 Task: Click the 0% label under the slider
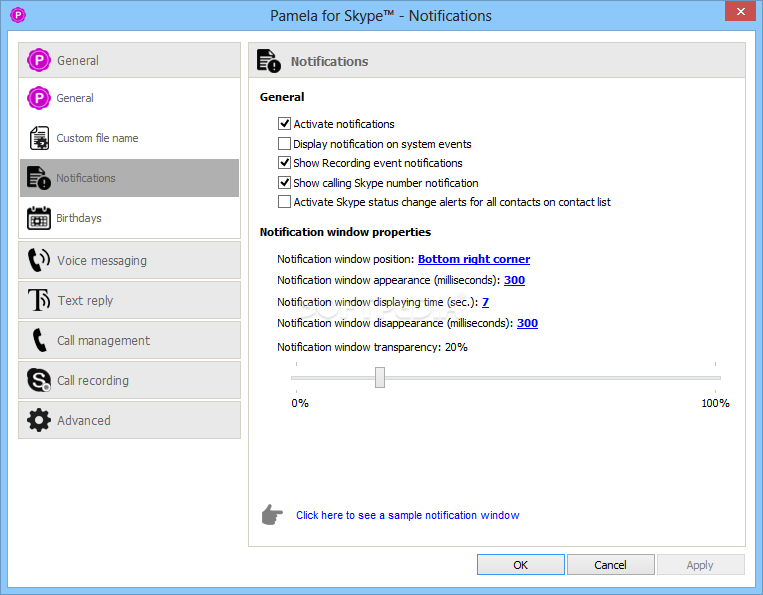300,403
